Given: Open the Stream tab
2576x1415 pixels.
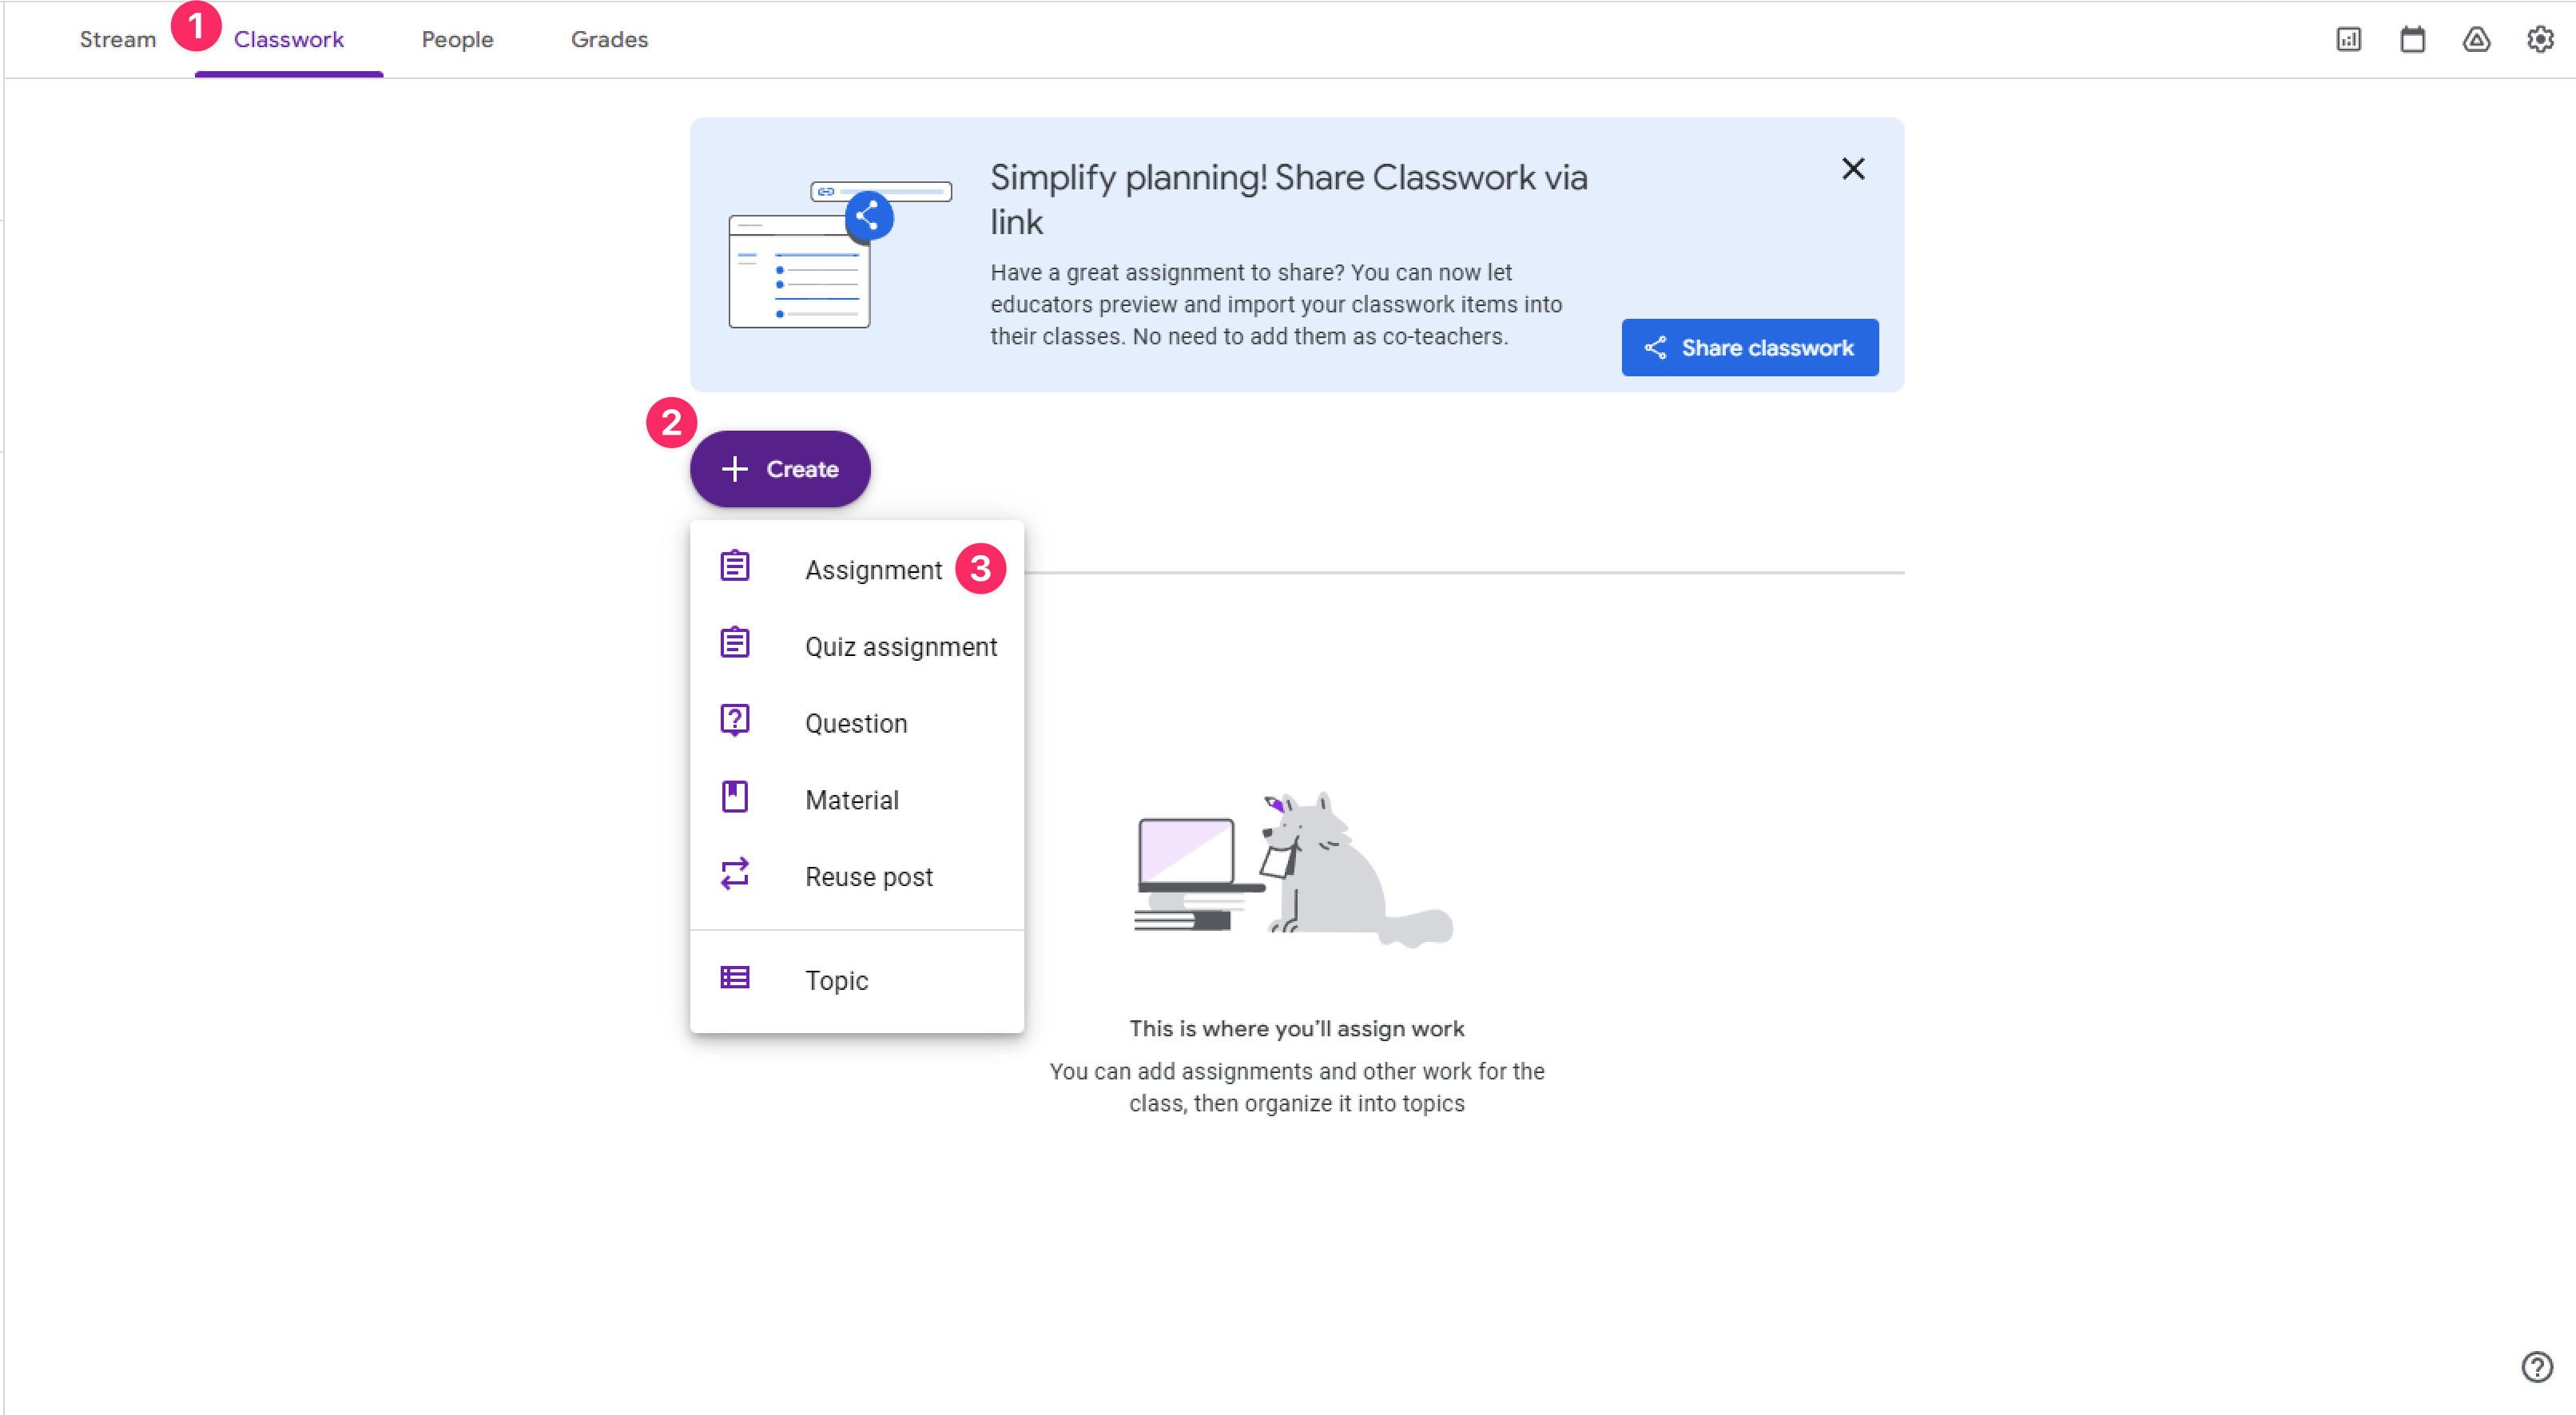Looking at the screenshot, I should (118, 39).
